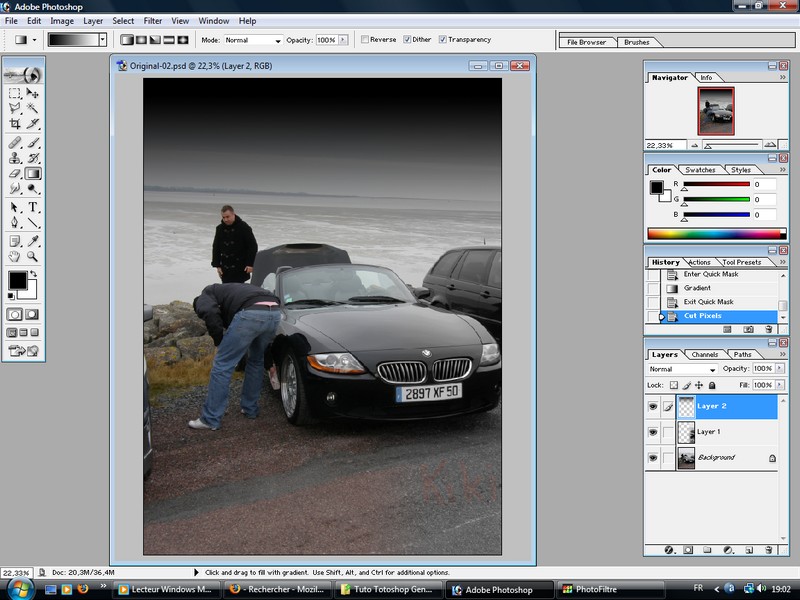800x600 pixels.
Task: Select the Move tool
Action: point(33,93)
